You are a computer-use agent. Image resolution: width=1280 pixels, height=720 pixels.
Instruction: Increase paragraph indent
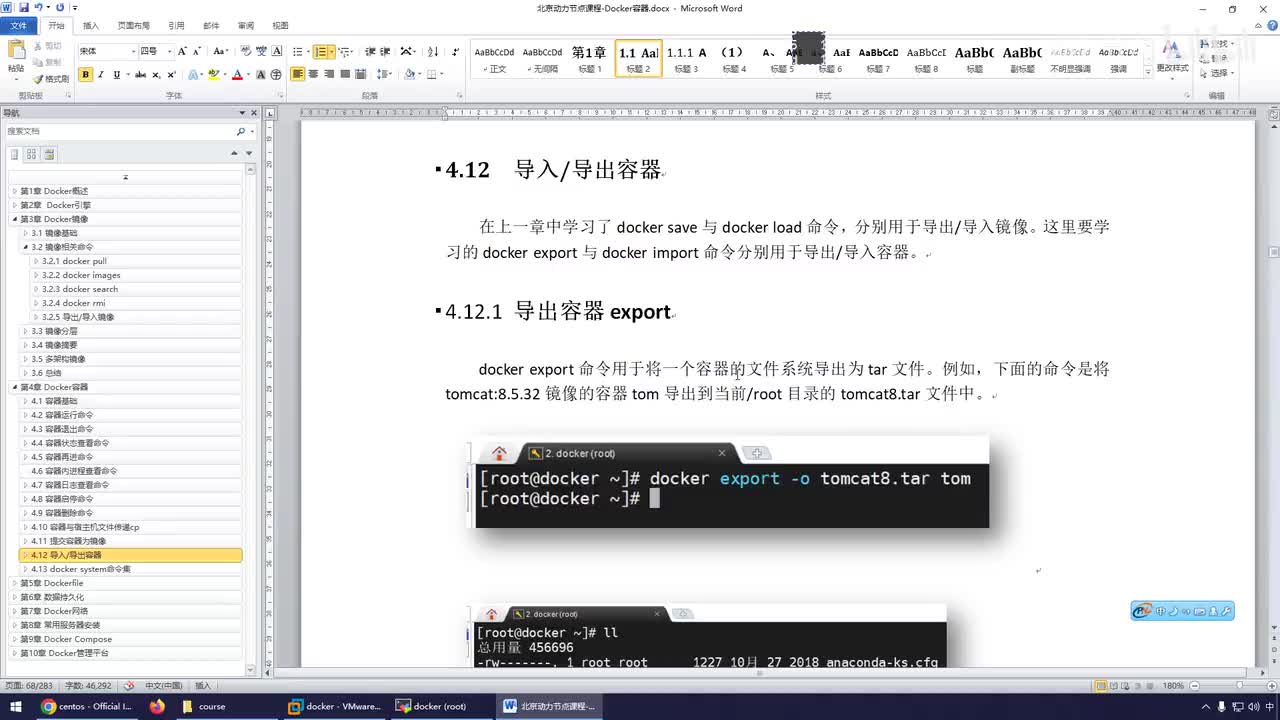click(x=385, y=51)
